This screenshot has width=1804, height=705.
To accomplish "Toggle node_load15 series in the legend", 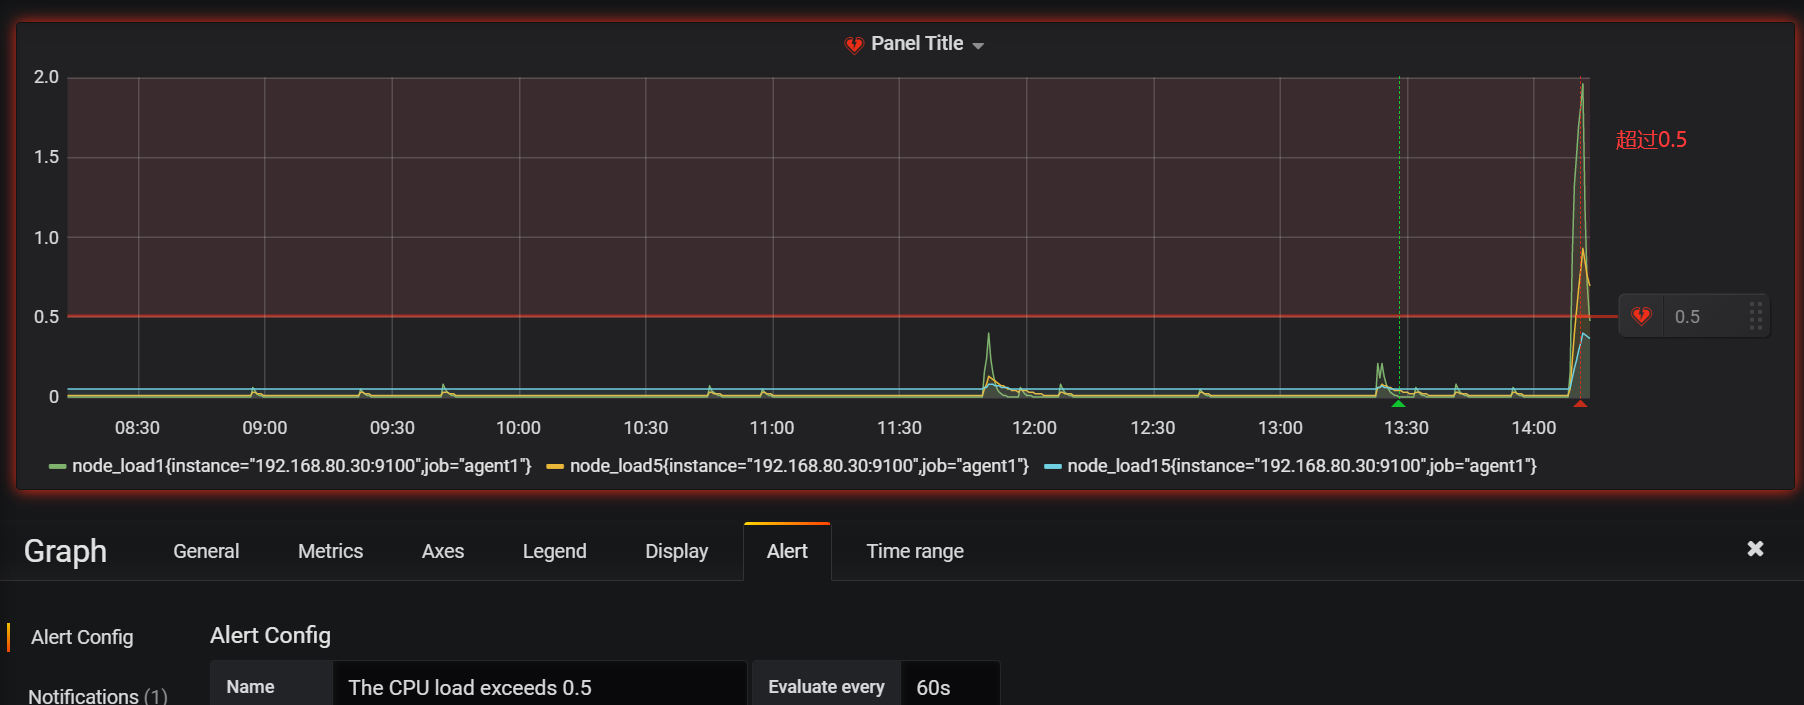I will point(1302,466).
